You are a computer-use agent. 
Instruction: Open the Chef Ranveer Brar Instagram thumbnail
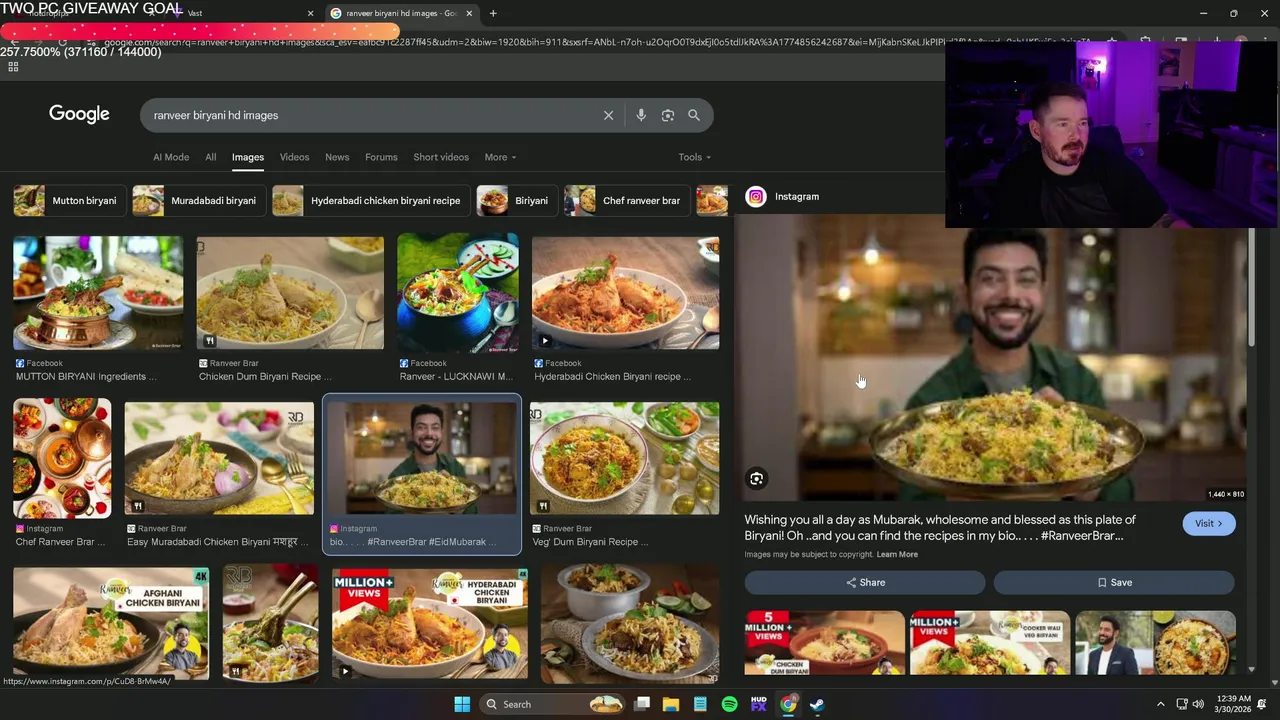pyautogui.click(x=62, y=459)
